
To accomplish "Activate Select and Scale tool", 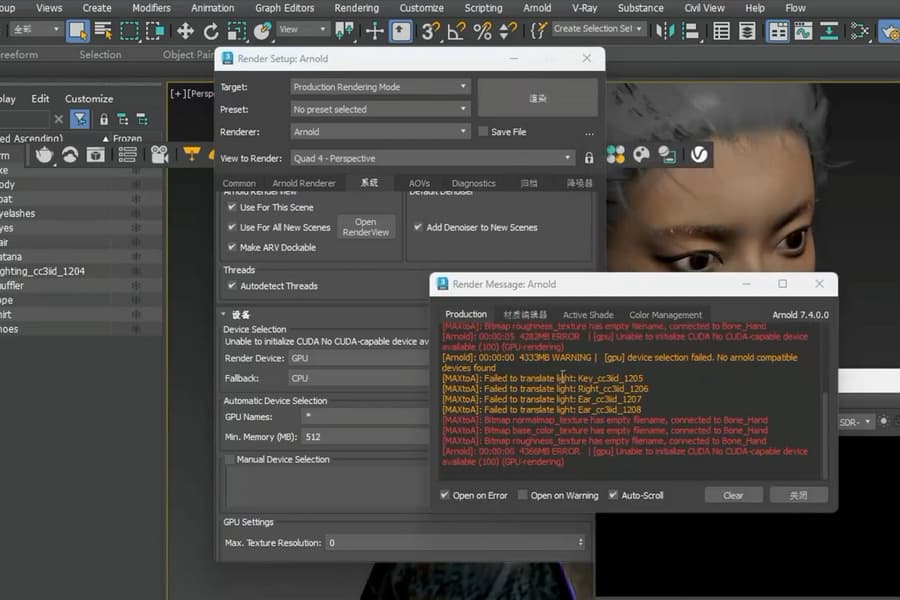I will click(x=236, y=30).
